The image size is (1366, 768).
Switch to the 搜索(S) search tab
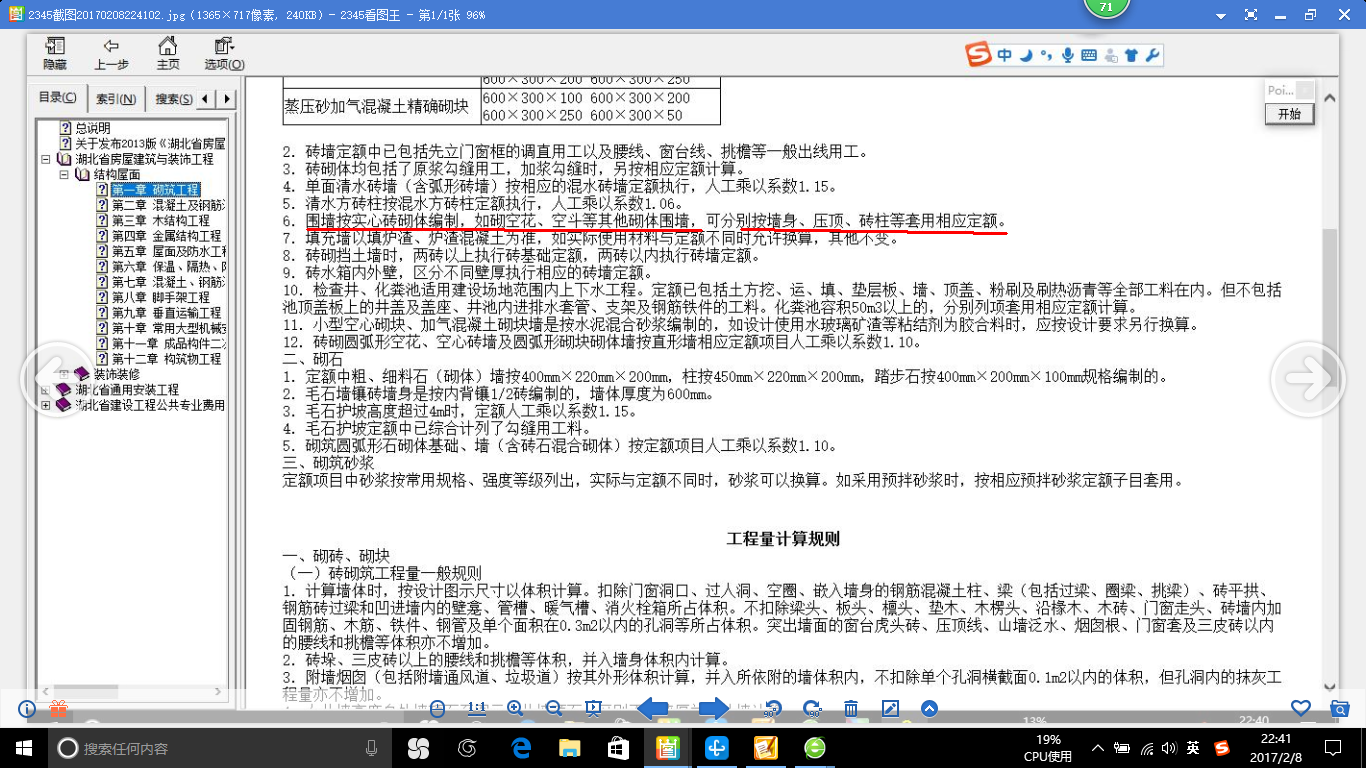(x=174, y=99)
